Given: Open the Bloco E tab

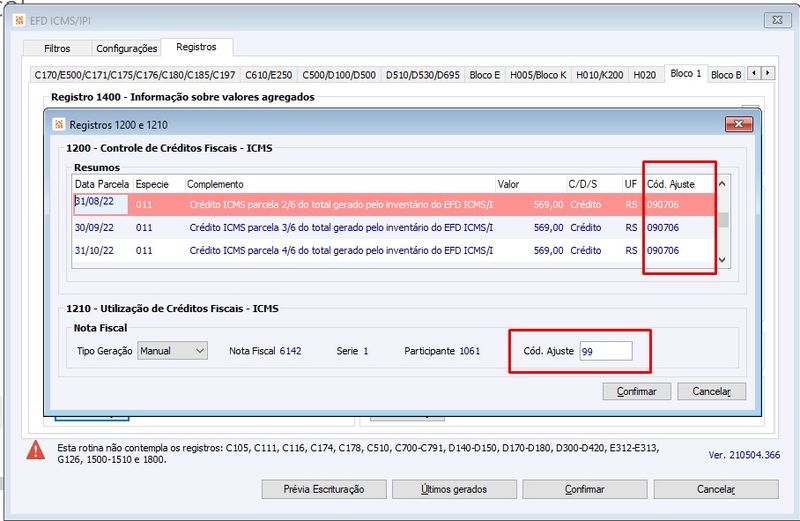Looking at the screenshot, I should 485,75.
